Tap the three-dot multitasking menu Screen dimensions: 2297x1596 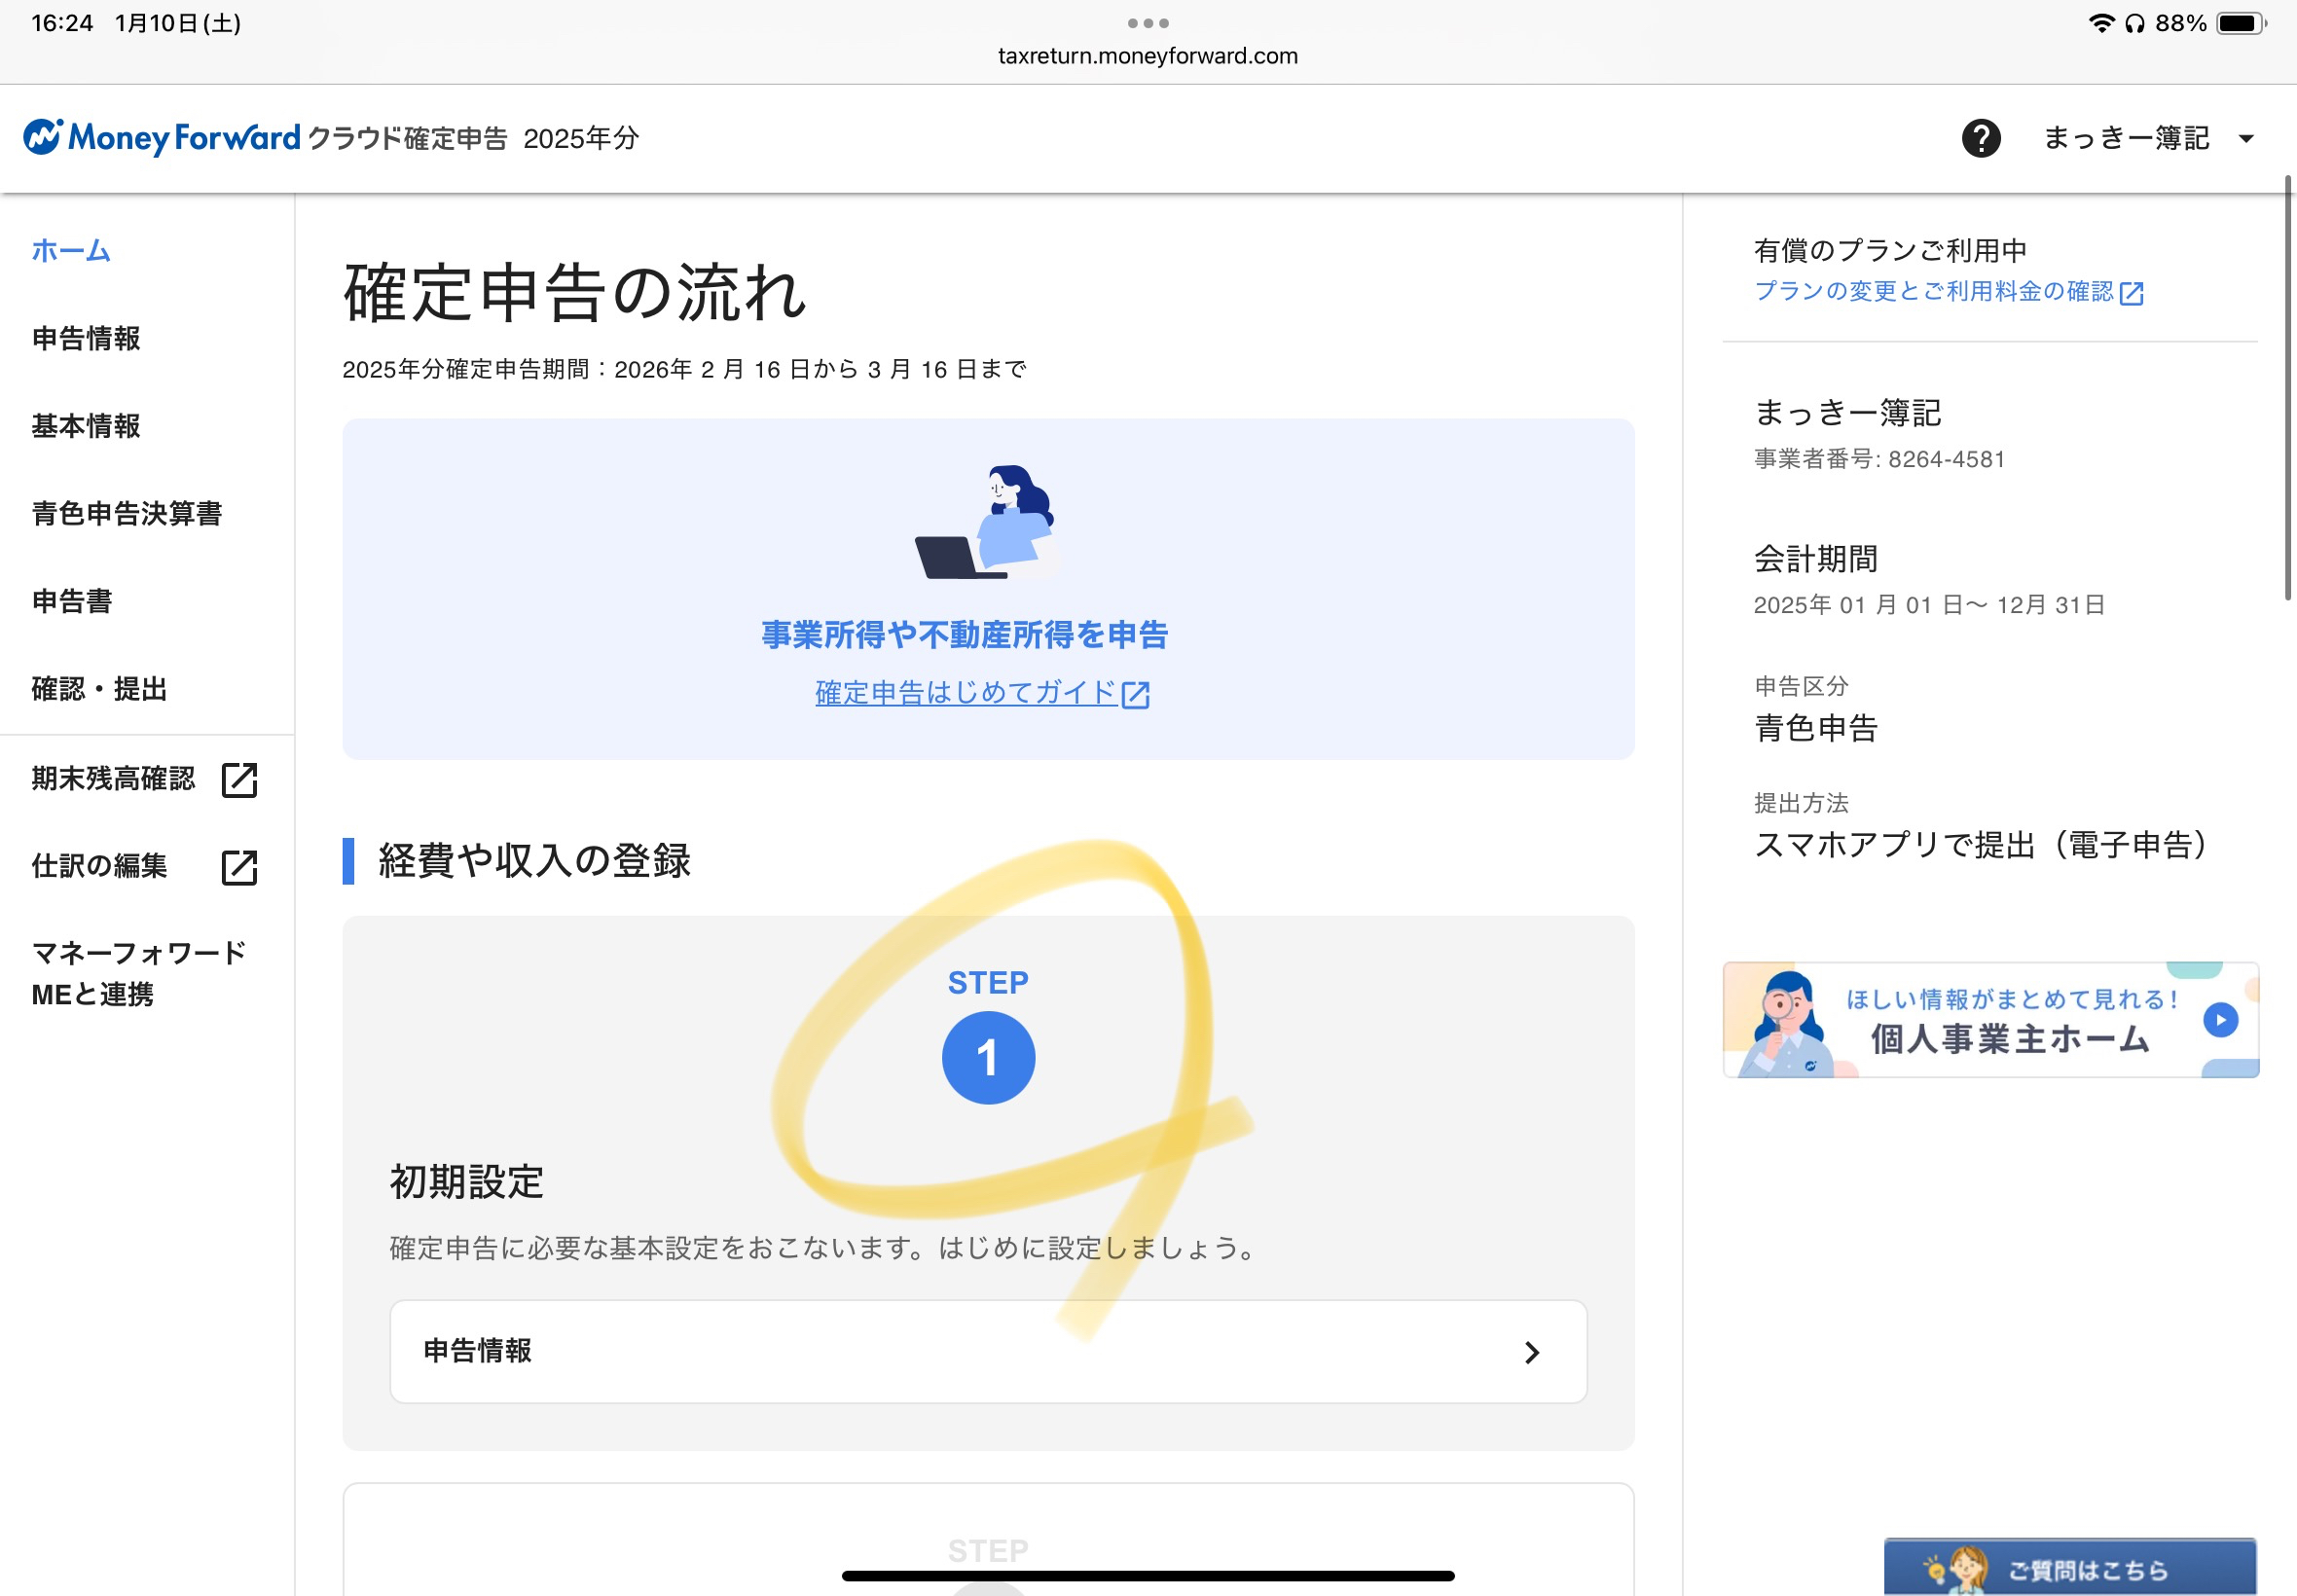click(1148, 23)
